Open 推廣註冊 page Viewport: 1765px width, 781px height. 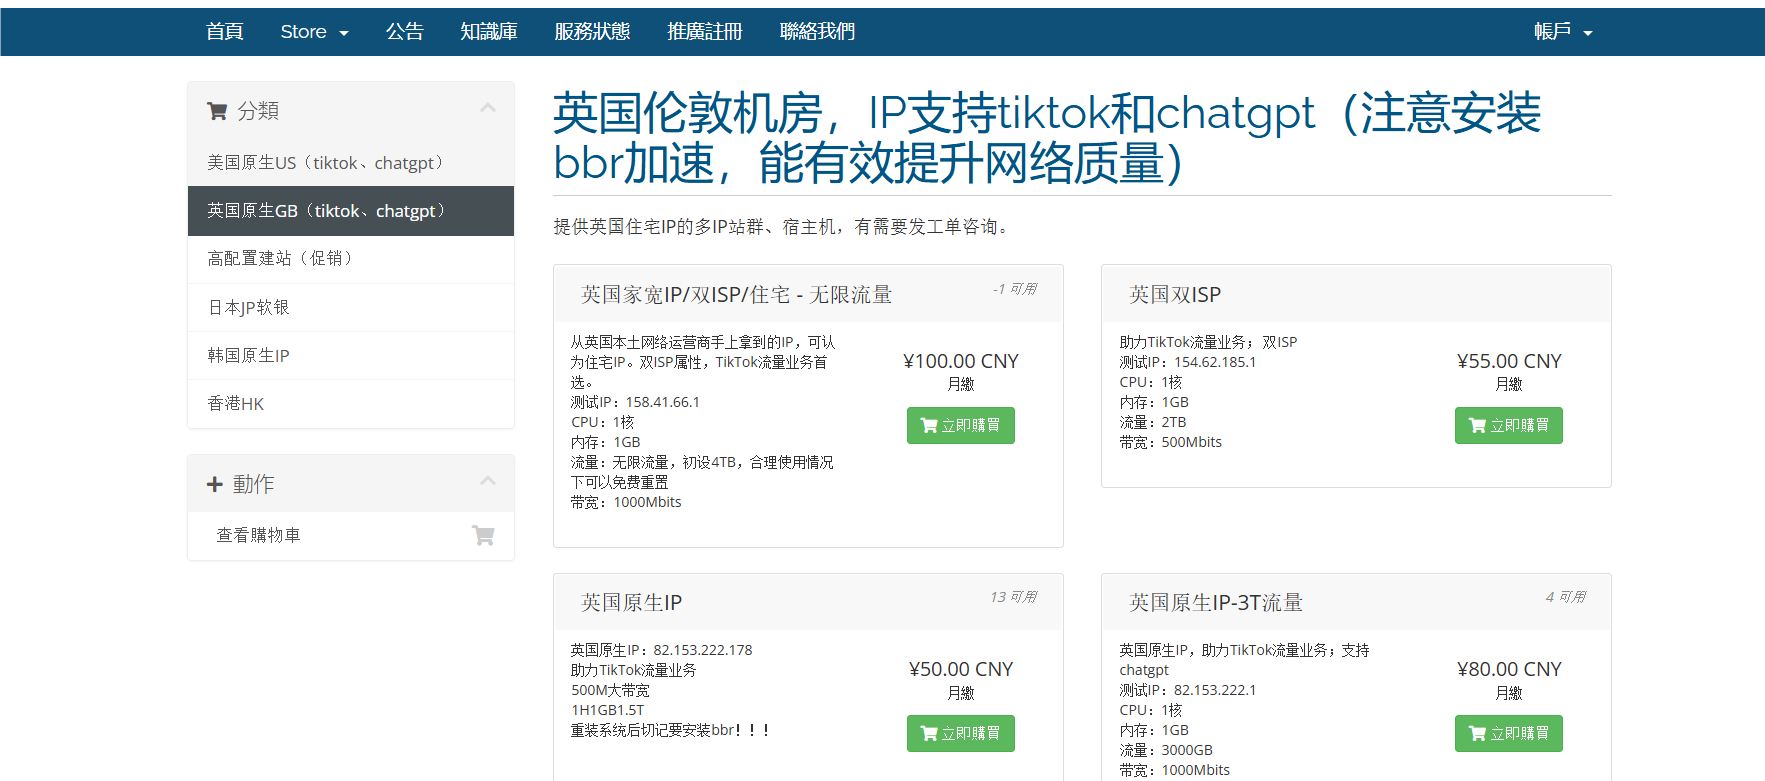[705, 32]
